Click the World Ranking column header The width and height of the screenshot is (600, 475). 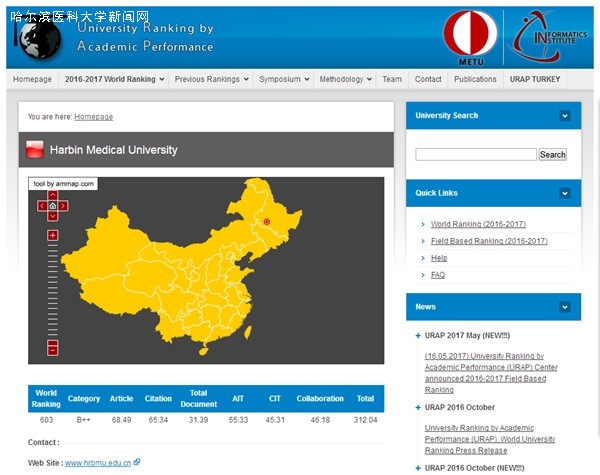click(46, 398)
